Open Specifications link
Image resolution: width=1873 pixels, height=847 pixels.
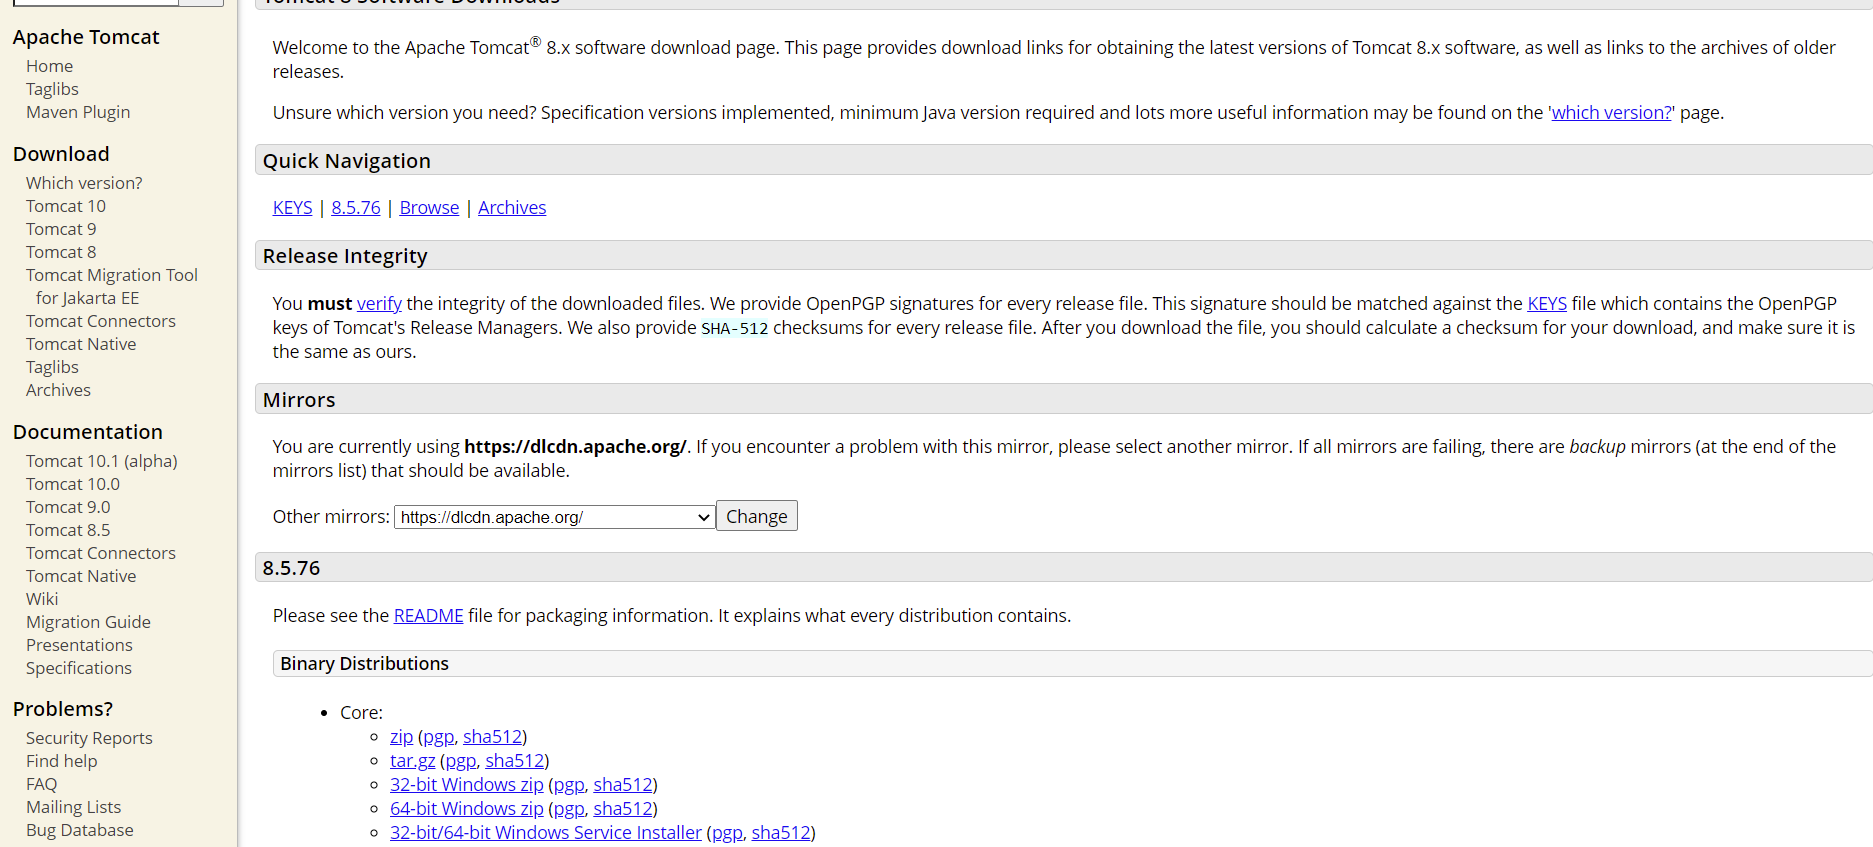click(79, 668)
